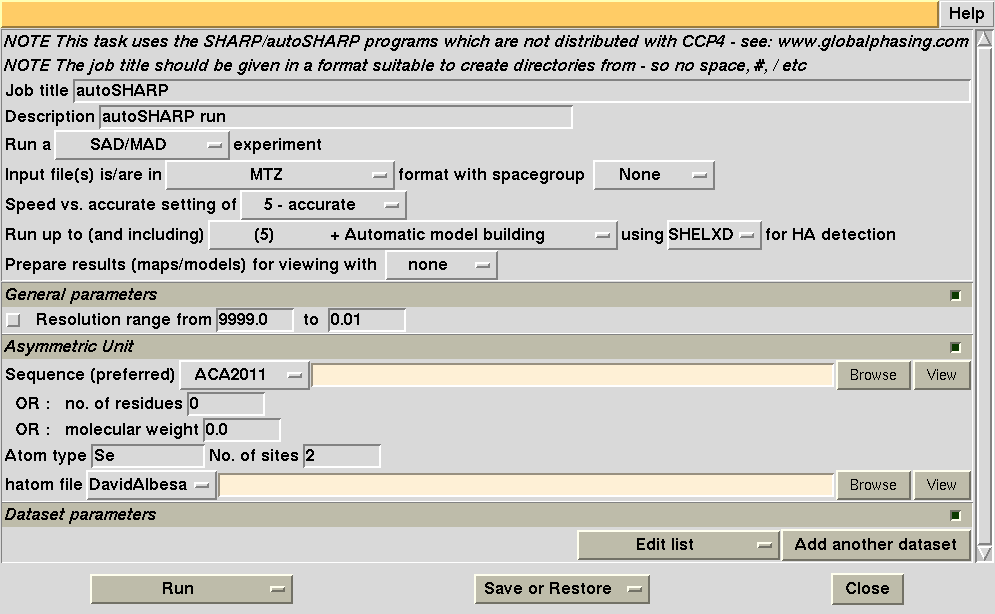View the Sequence file
995x614 pixels.
pos(941,375)
